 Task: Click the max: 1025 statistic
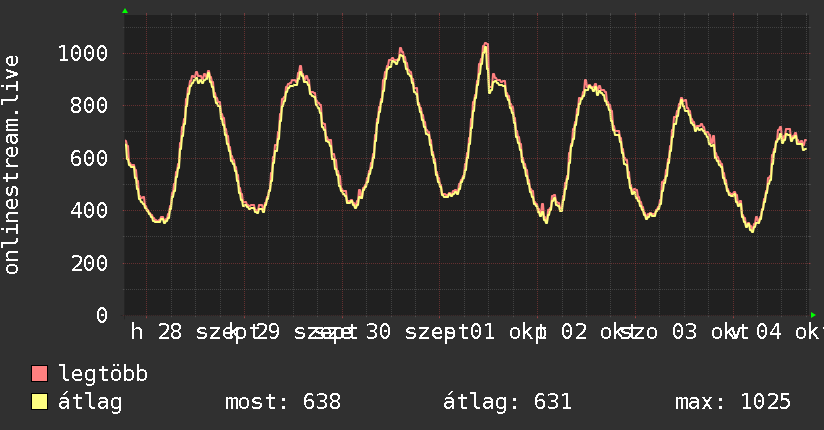733,402
